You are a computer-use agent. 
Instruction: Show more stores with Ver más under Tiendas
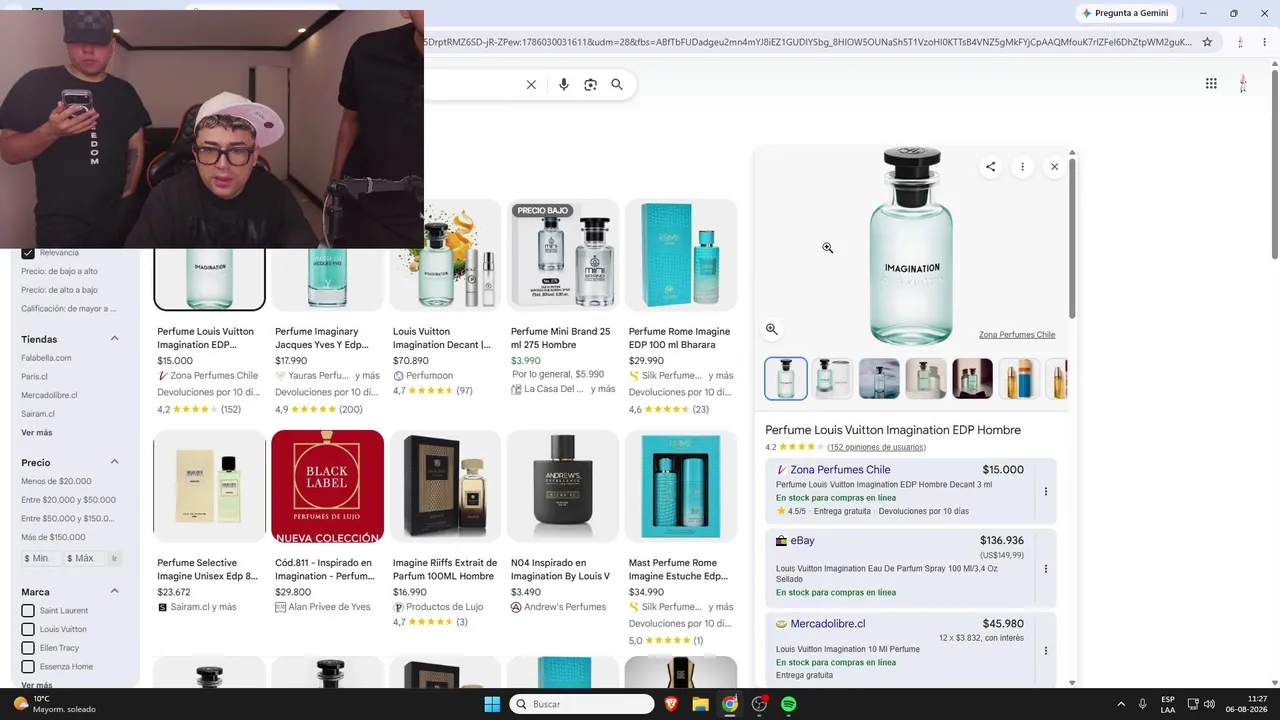coord(37,433)
